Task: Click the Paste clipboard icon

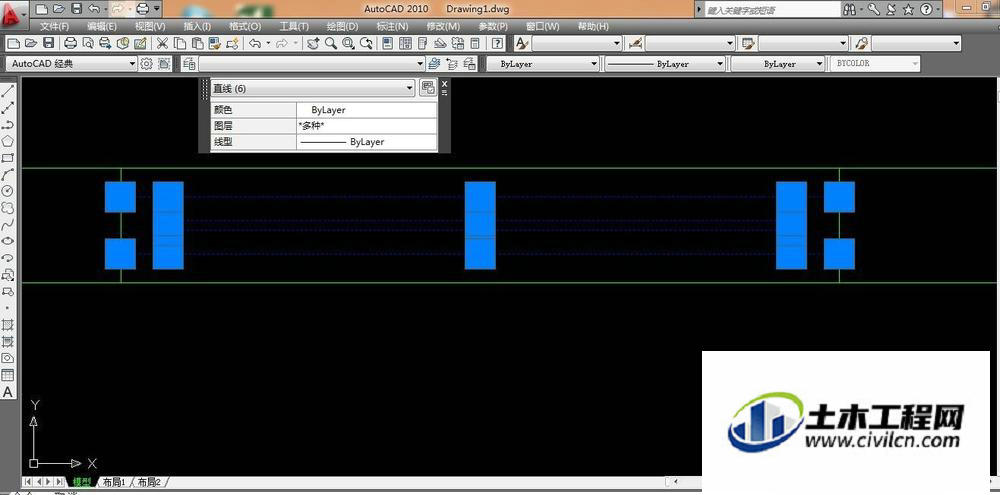Action: tap(198, 43)
